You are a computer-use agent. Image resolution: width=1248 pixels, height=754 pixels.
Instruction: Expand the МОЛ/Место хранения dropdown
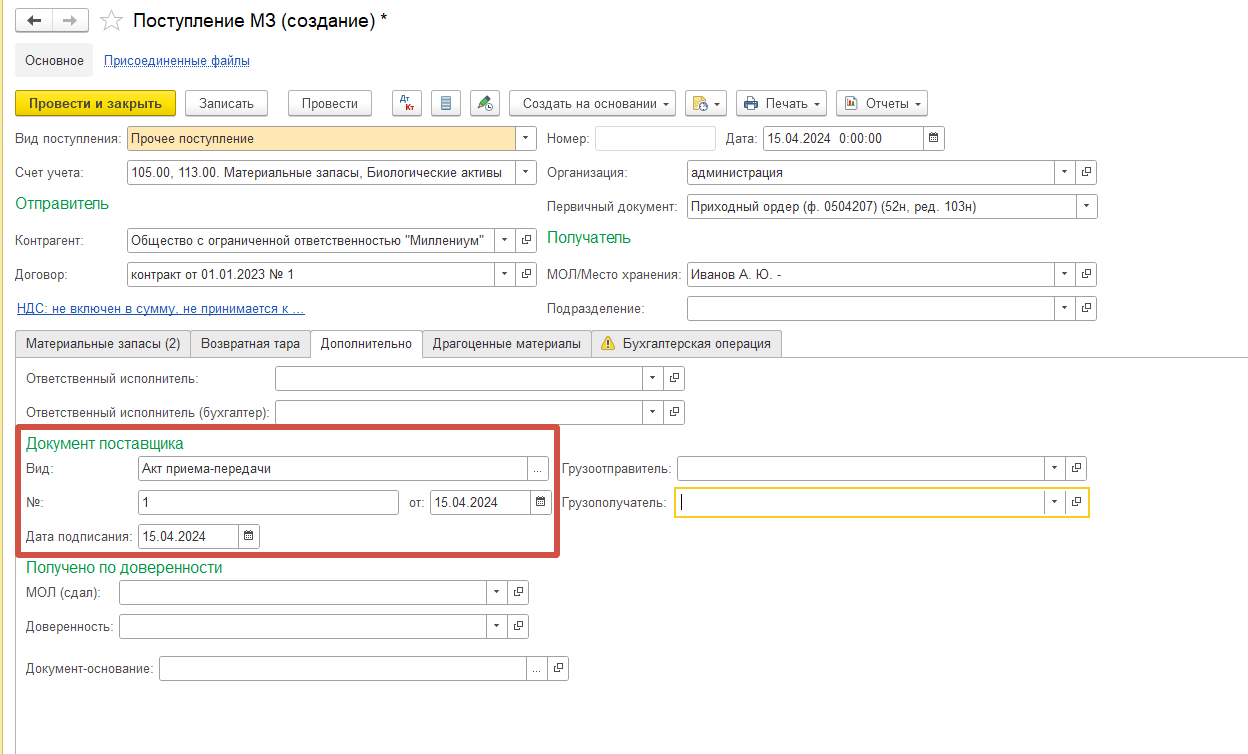click(1066, 274)
